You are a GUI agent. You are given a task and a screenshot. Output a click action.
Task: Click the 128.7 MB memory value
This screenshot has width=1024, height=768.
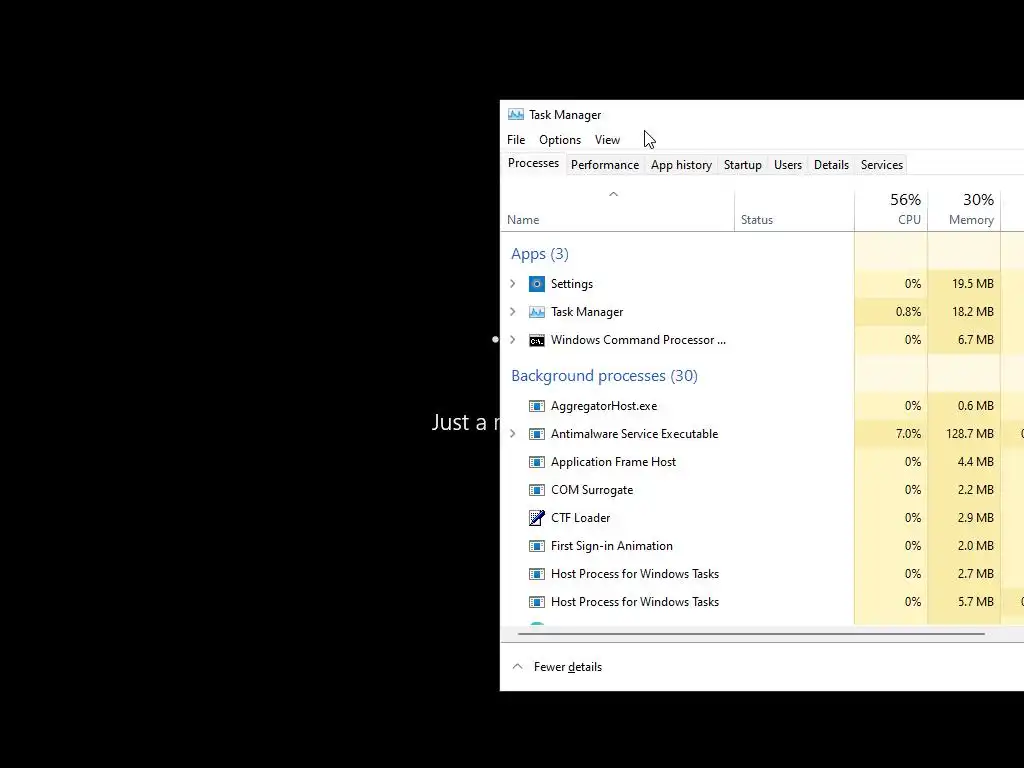(x=970, y=434)
